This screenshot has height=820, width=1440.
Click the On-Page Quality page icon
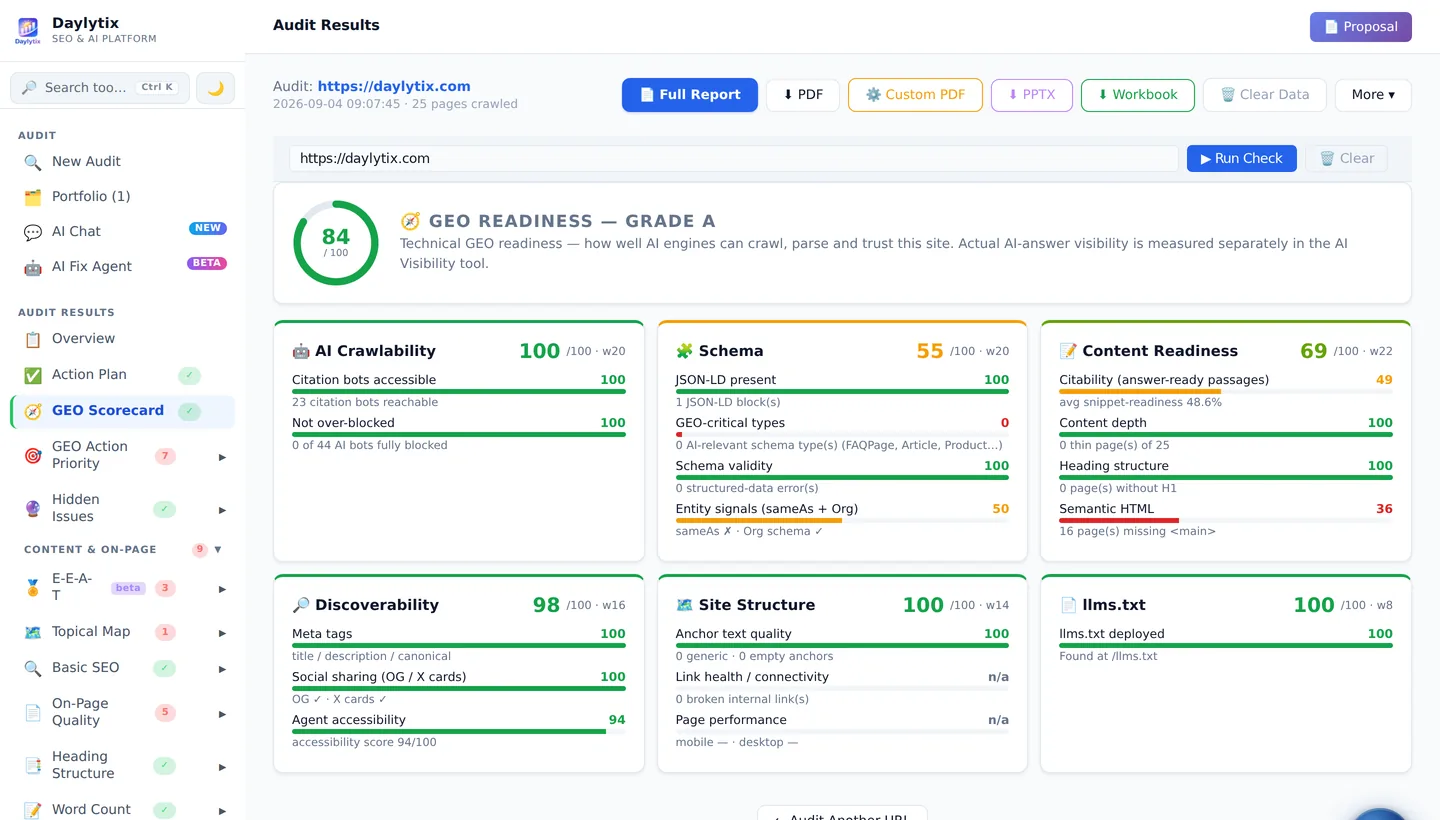[33, 712]
